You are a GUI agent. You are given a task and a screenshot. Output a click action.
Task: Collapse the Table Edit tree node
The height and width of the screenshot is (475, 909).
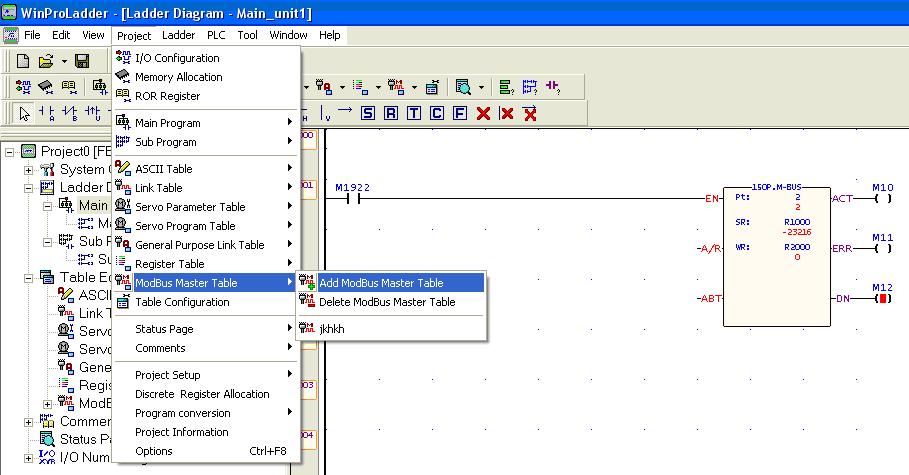[x=28, y=278]
